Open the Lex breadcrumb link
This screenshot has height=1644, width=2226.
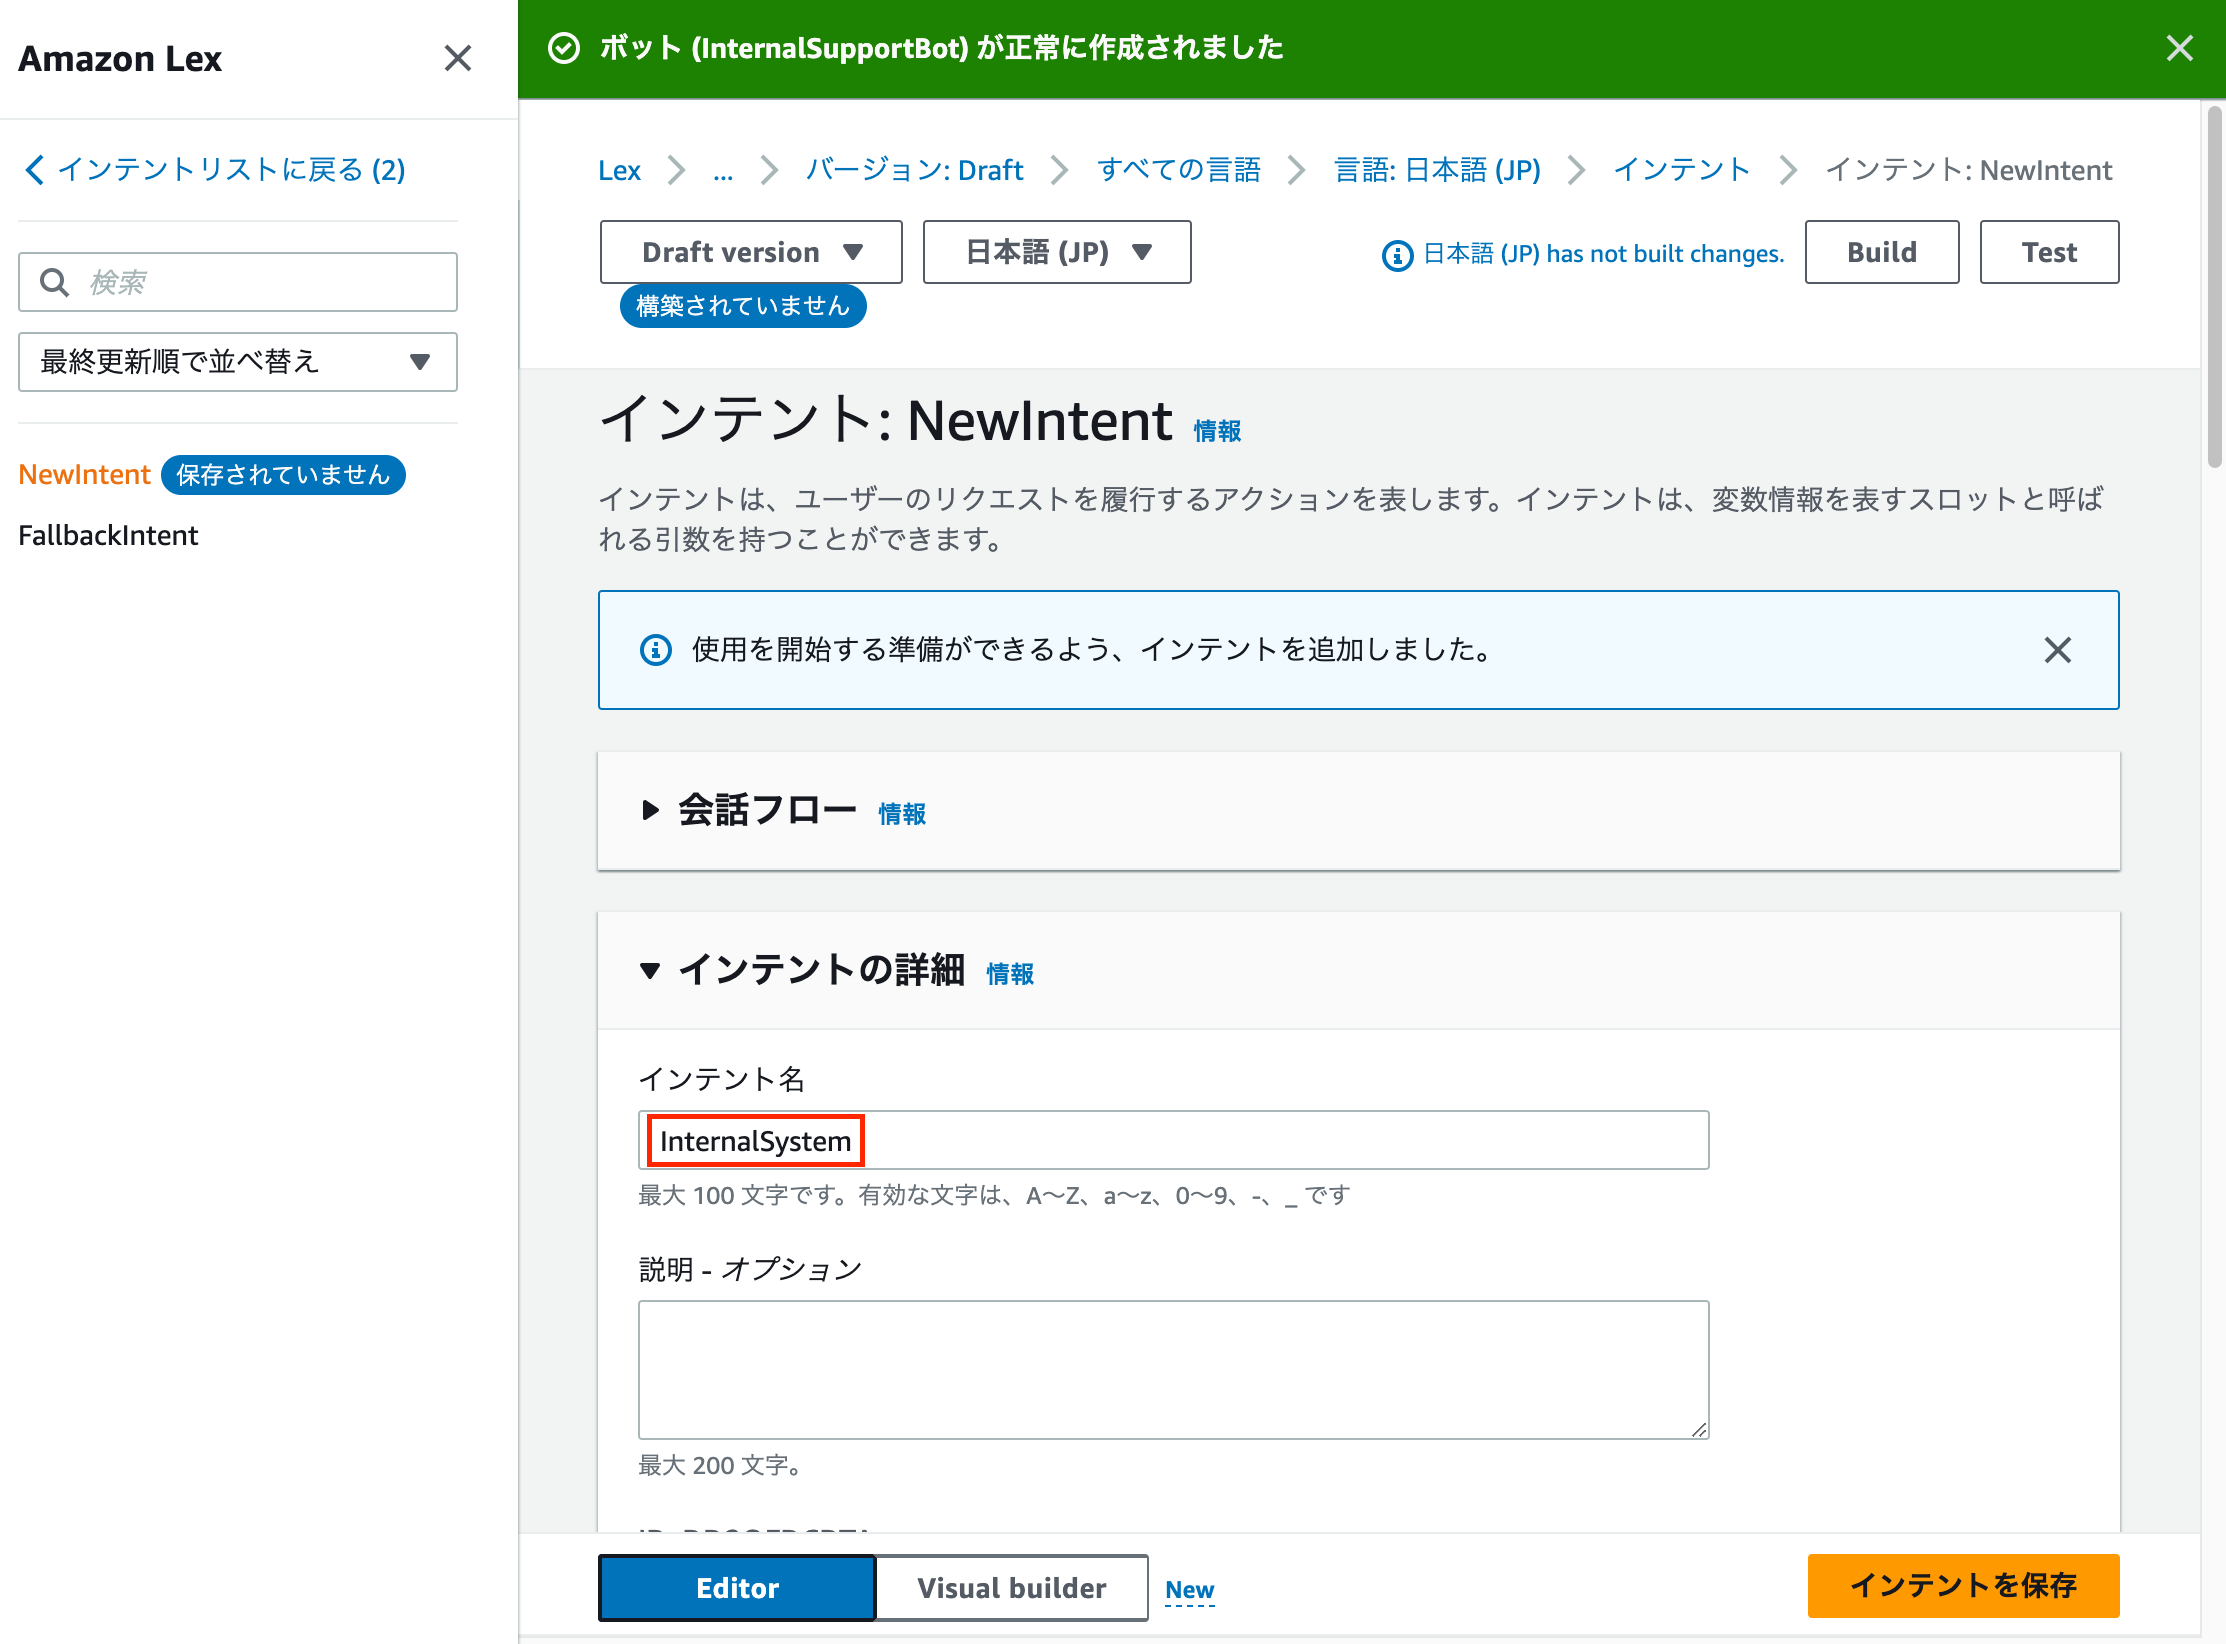point(619,170)
